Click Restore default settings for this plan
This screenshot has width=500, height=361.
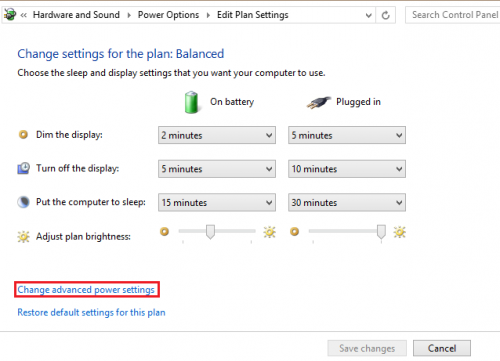[x=91, y=312]
